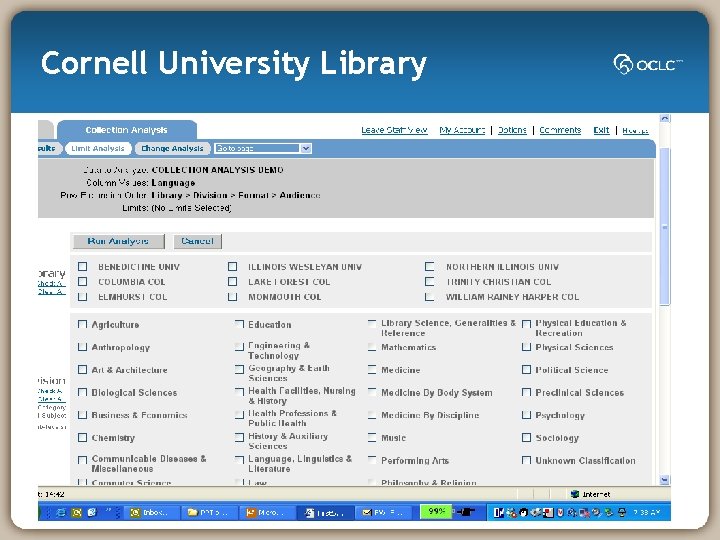This screenshot has width=720, height=540.
Task: Select the Chemistry checkbox
Action: pyautogui.click(x=83, y=438)
